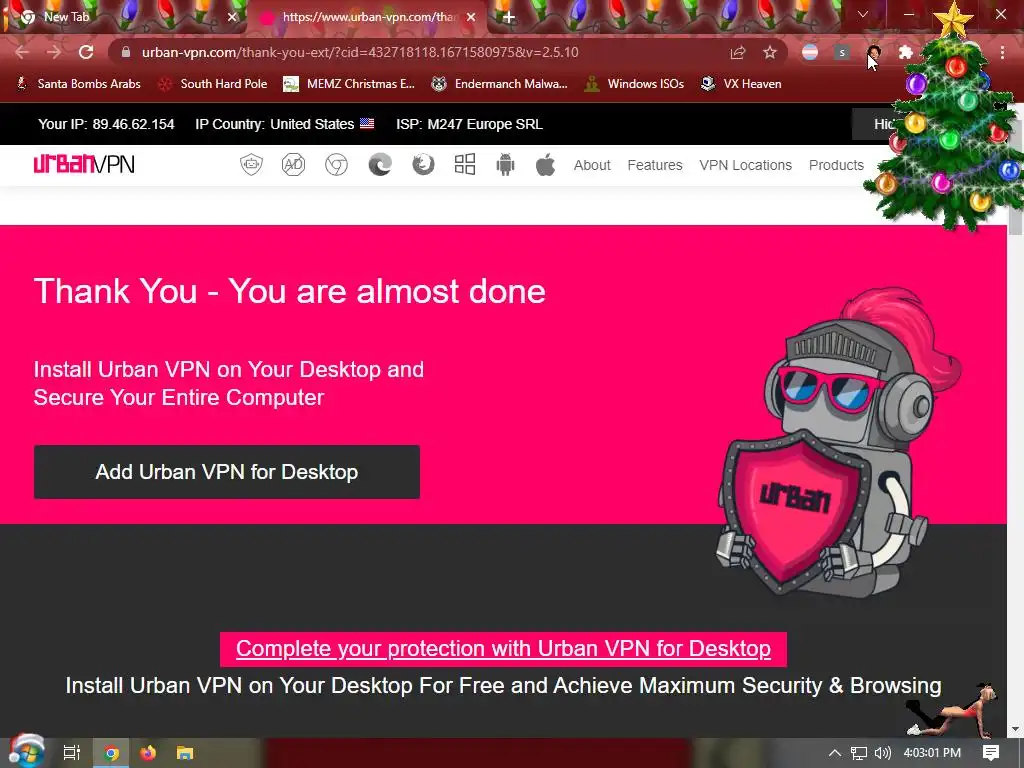Select the urban-vpn.com tab
The width and height of the screenshot is (1024, 768).
tap(367, 17)
